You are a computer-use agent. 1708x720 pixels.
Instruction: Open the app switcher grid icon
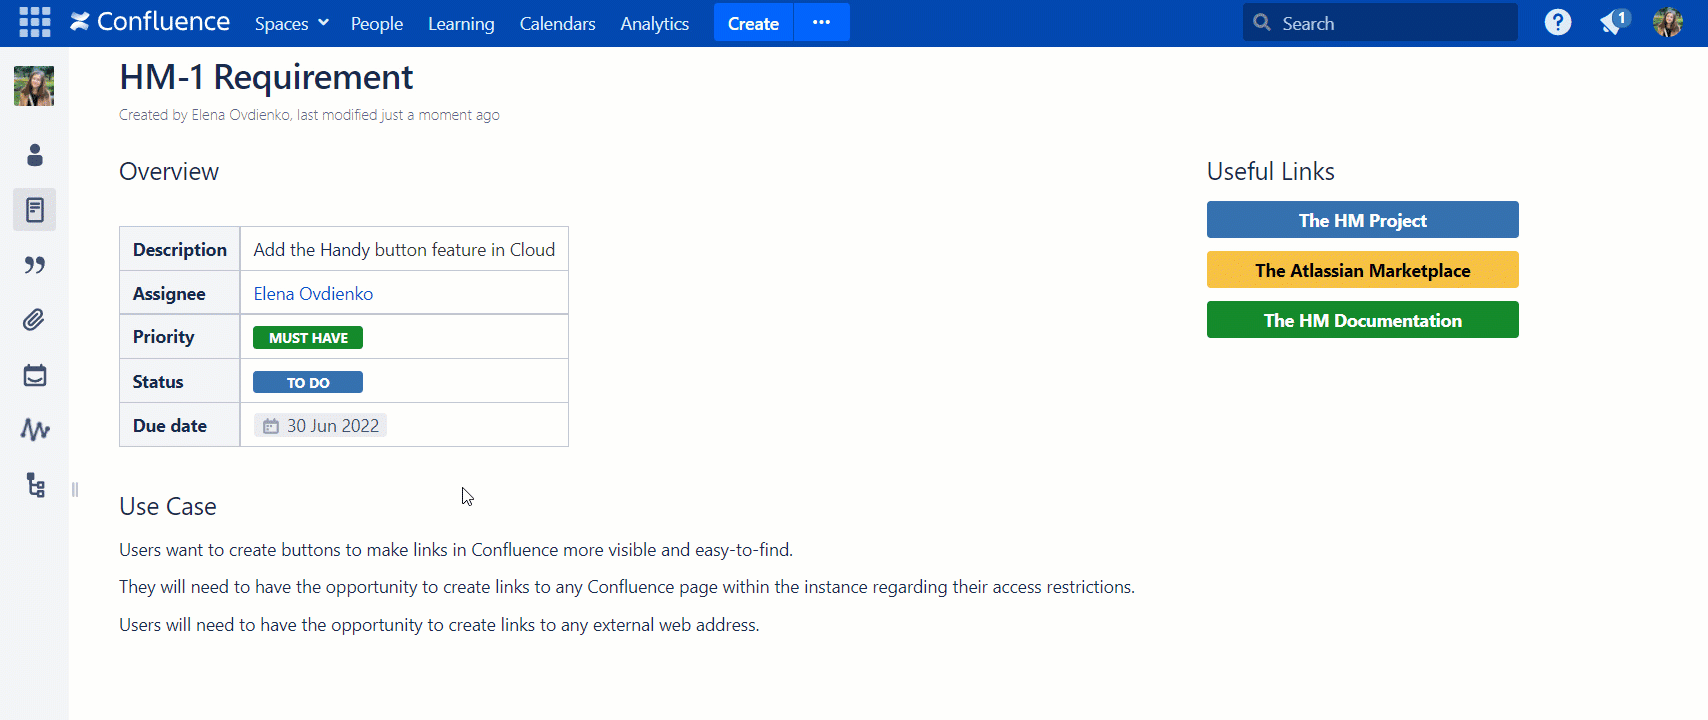[x=35, y=22]
